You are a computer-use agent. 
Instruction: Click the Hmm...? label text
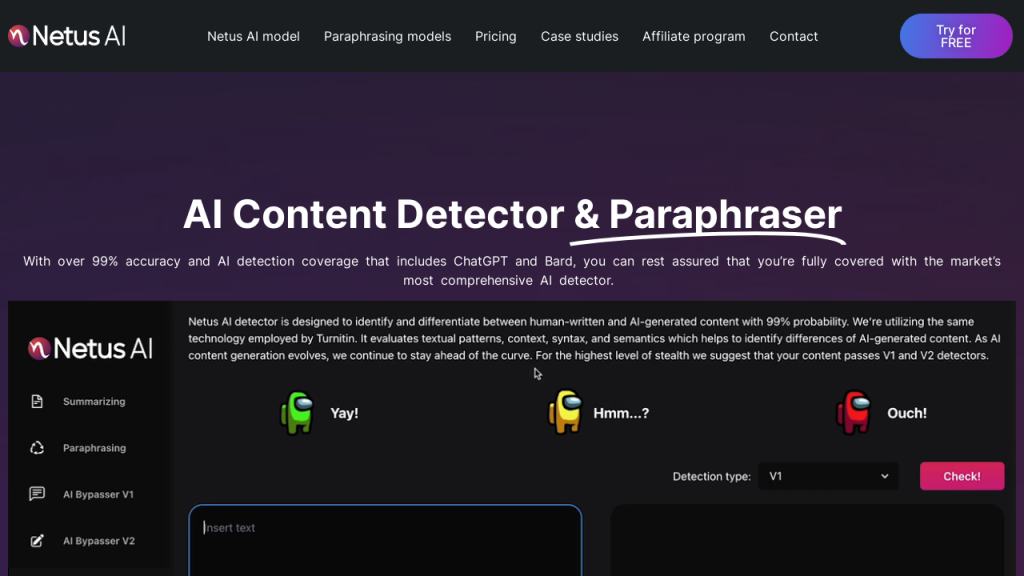[x=621, y=413]
